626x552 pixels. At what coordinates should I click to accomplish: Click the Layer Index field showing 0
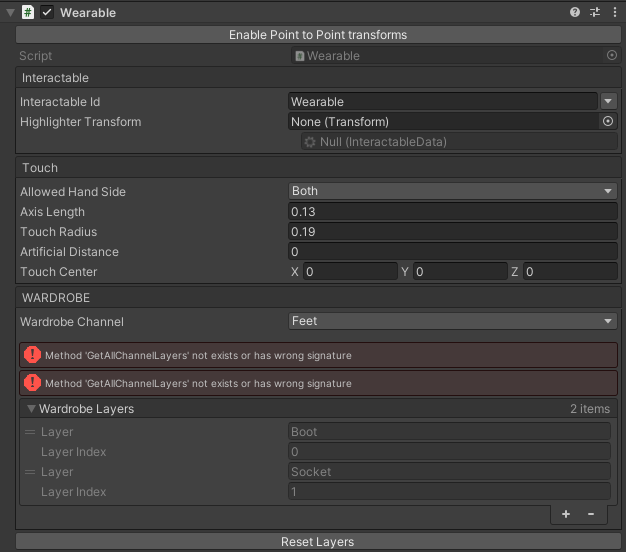click(x=449, y=452)
